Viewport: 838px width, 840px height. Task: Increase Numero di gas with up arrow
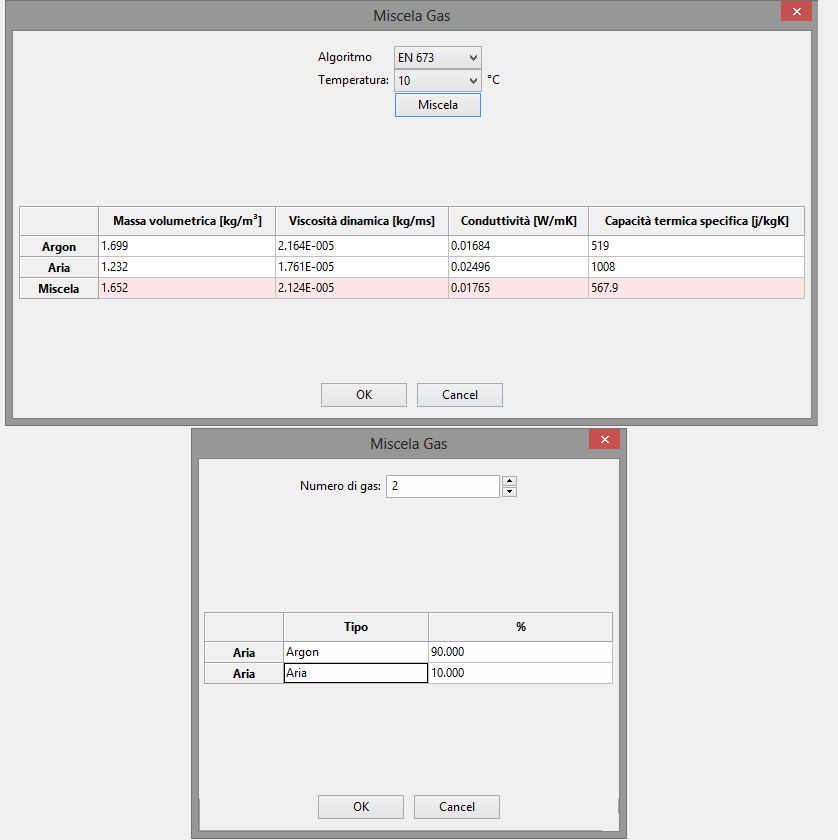[x=510, y=481]
